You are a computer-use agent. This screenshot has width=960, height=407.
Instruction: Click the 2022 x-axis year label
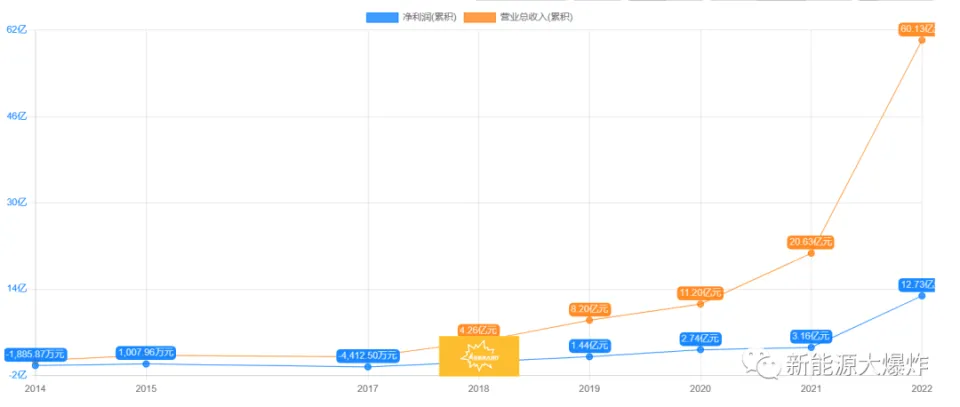coord(921,388)
